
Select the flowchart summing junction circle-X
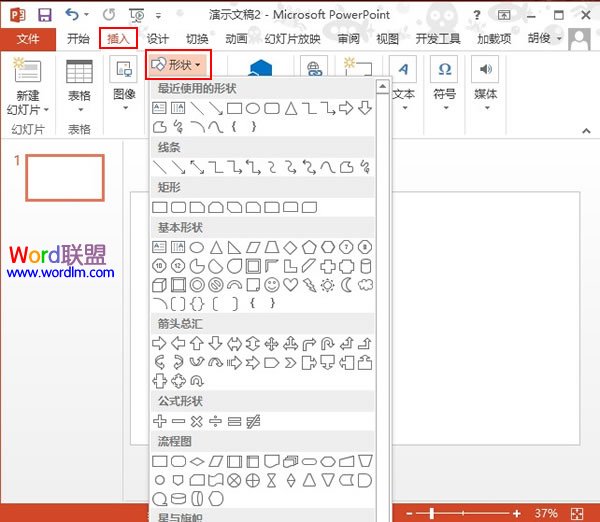click(234, 480)
